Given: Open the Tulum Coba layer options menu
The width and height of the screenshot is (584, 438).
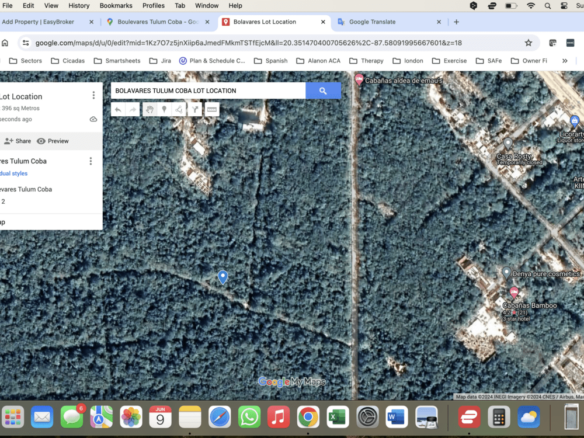Looking at the screenshot, I should [91, 161].
